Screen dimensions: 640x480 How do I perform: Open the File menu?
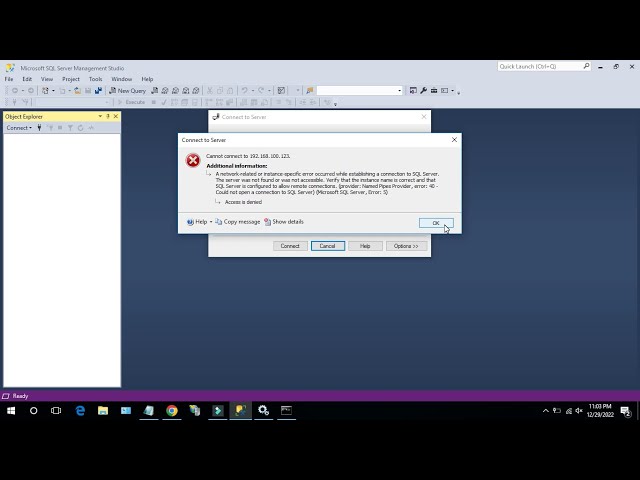(9, 79)
